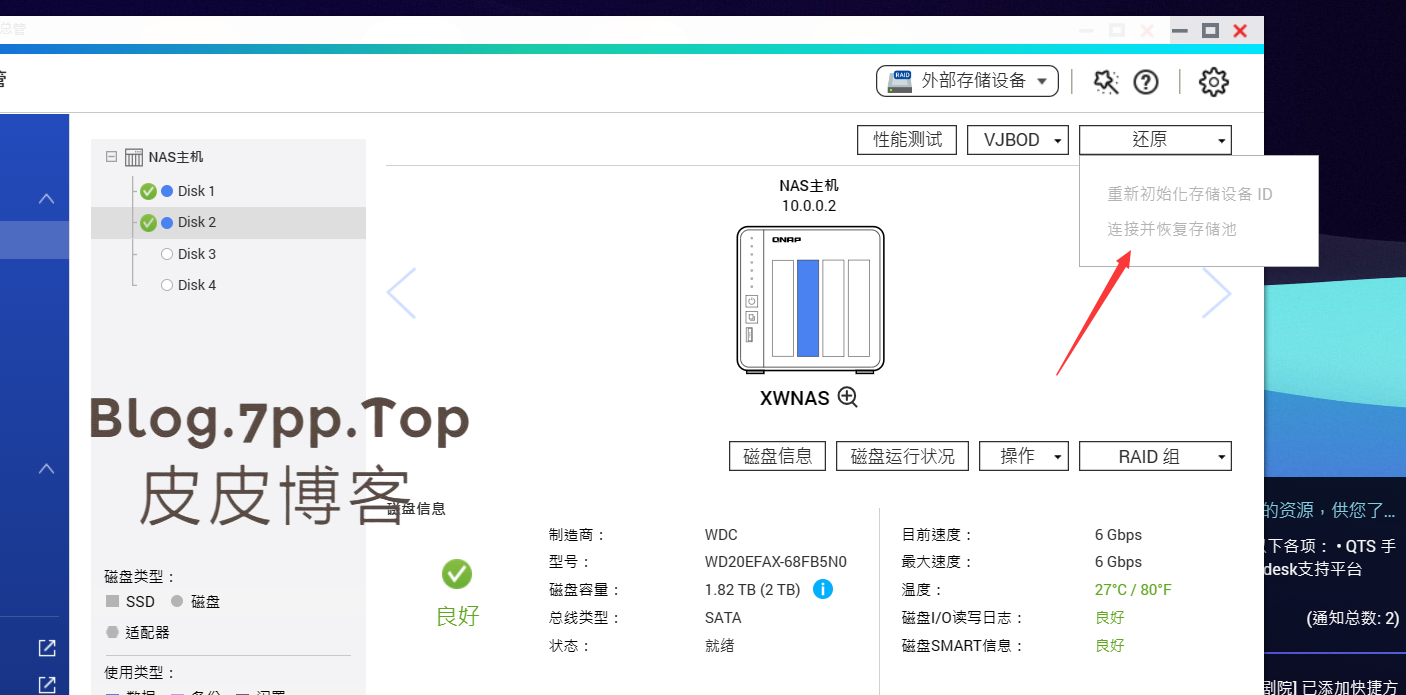Click the green check icon beside Disk 2
1406x695 pixels.
click(148, 222)
